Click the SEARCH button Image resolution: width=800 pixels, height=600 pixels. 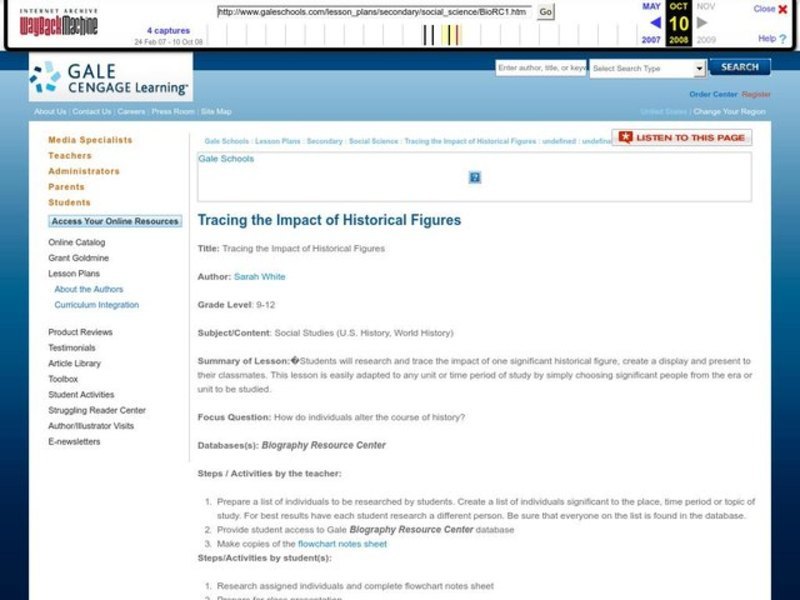pos(738,68)
